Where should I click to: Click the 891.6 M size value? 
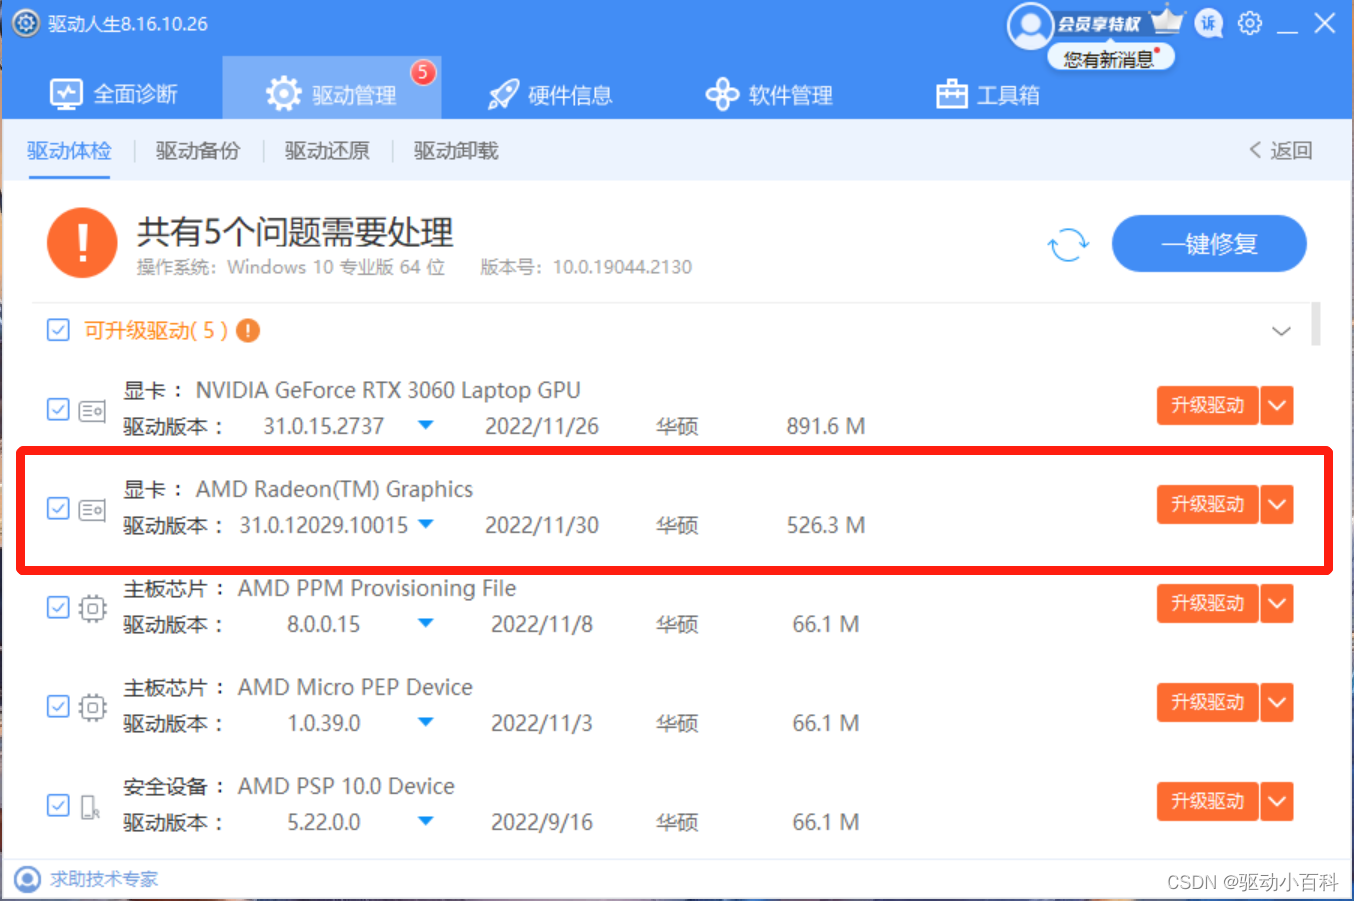point(826,426)
